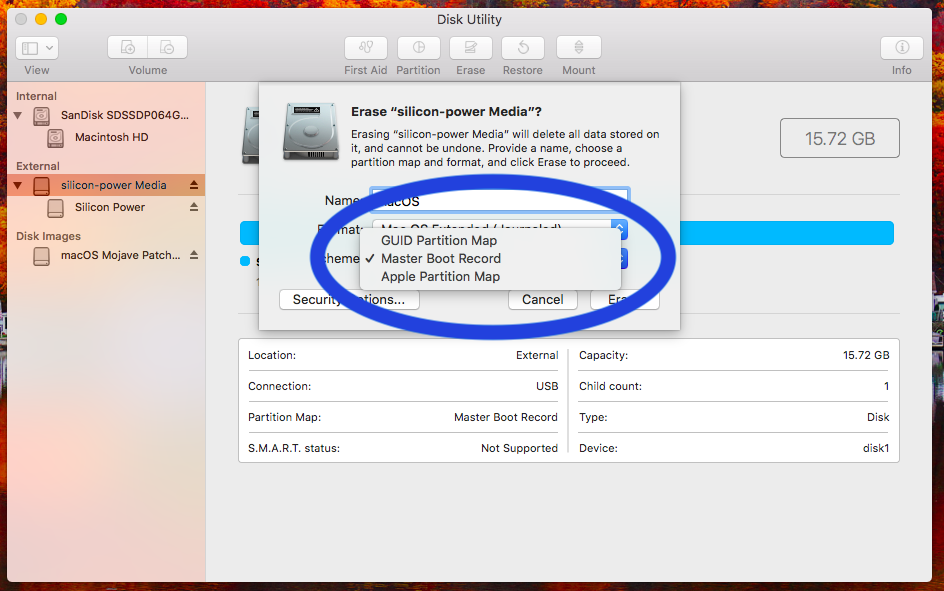This screenshot has height=591, width=944.
Task: Select Macintosh HD volume in sidebar
Action: tap(111, 137)
